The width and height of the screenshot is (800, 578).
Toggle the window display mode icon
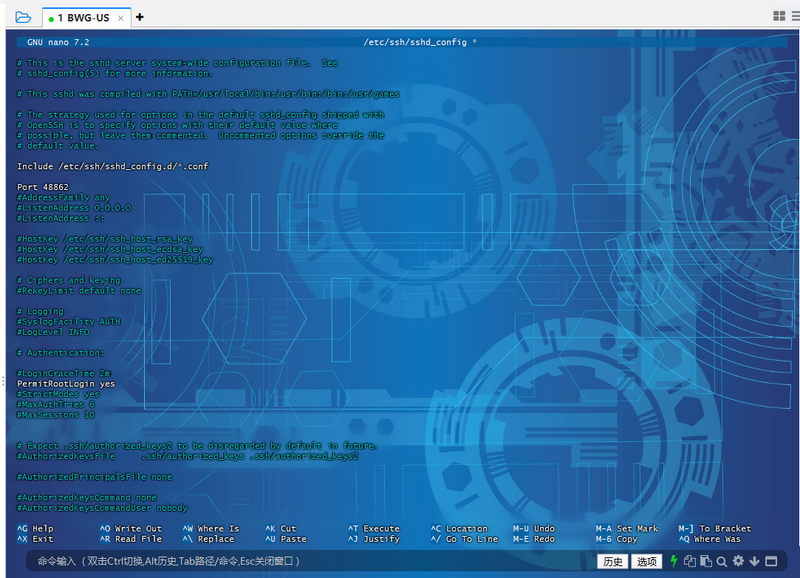(770, 561)
